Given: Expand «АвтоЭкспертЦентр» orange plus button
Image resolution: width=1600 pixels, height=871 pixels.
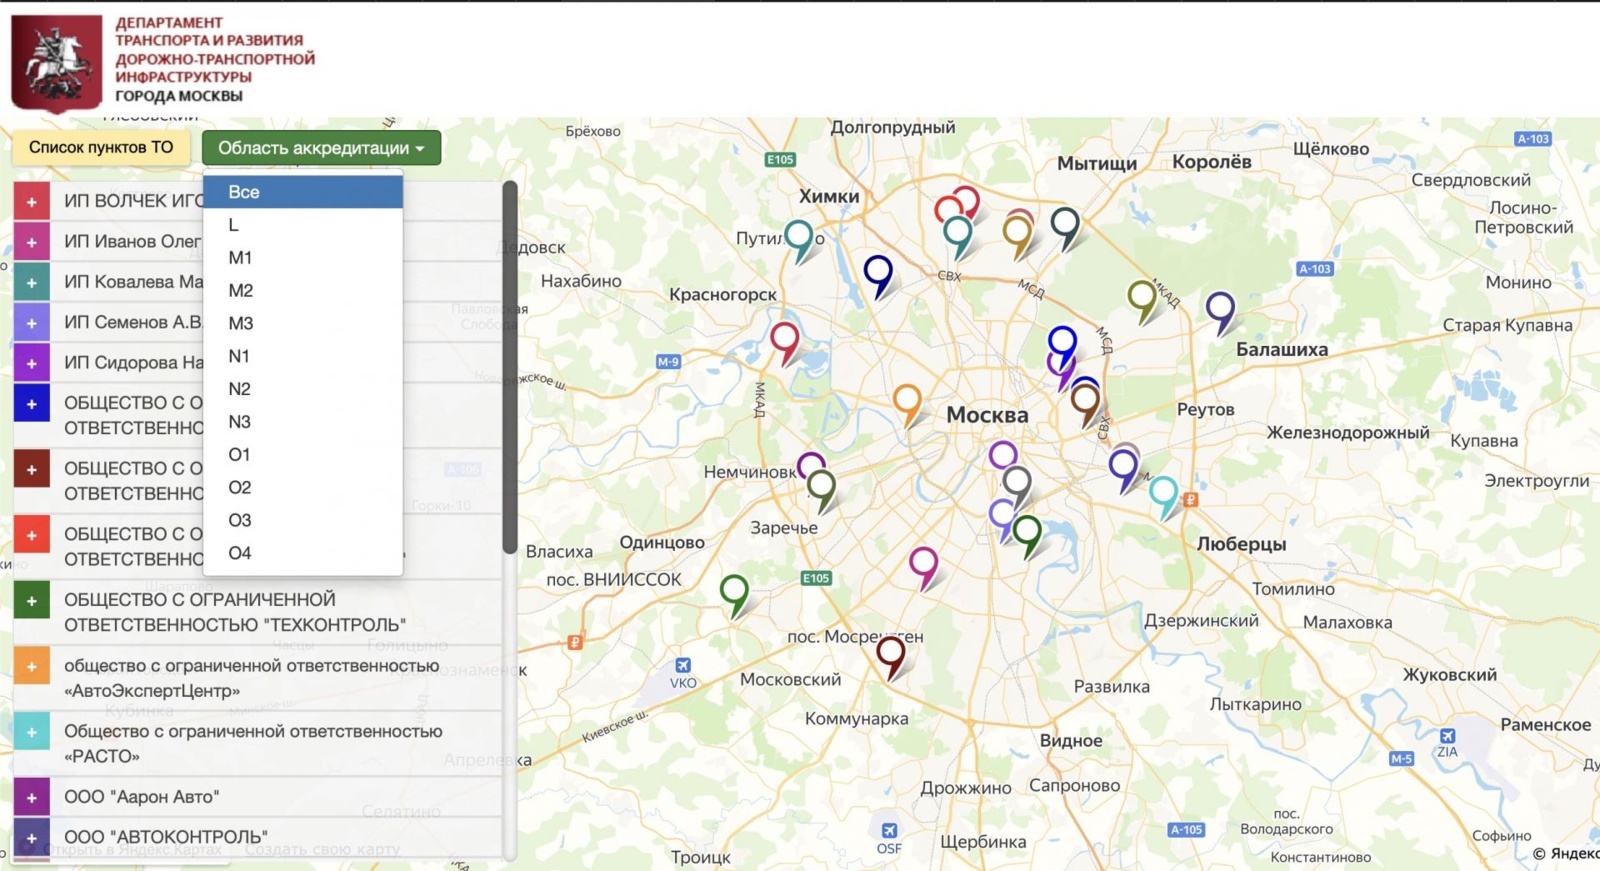Looking at the screenshot, I should coord(32,666).
